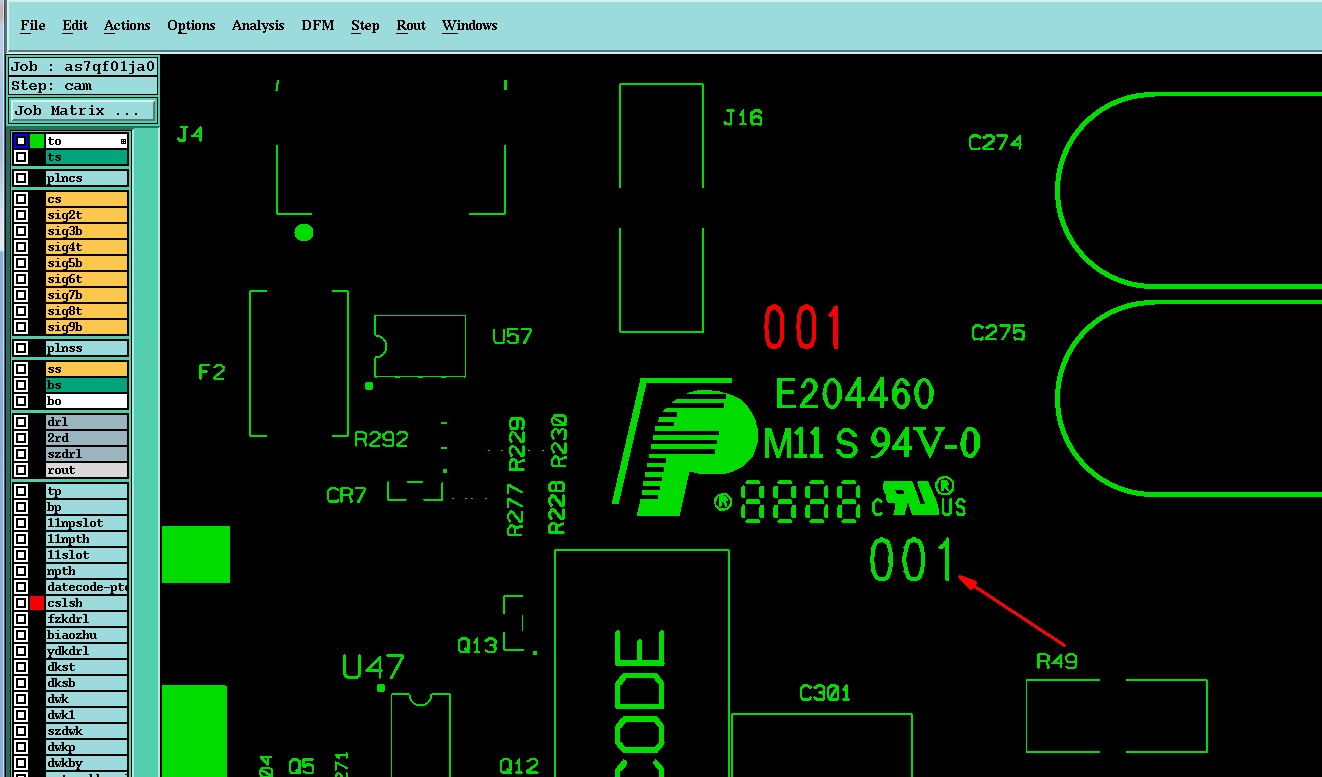
Task: Toggle the checkbox for layer bs
Action: pos(21,385)
